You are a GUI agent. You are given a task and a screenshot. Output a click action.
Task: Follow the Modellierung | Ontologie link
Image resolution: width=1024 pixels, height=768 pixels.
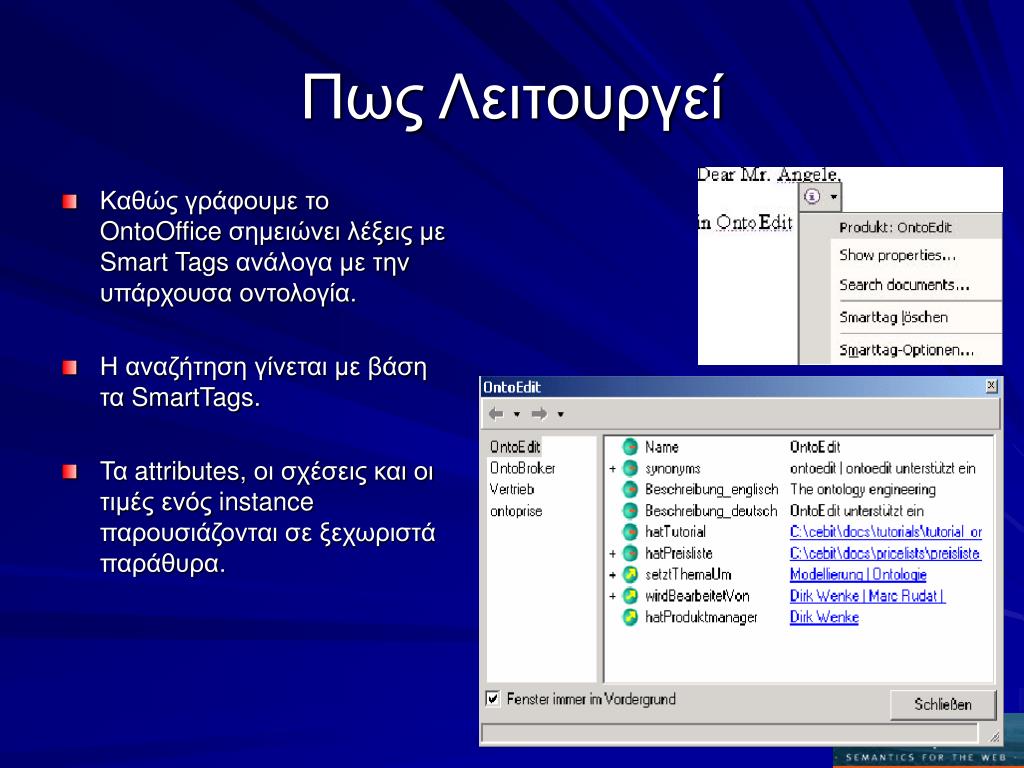858,575
